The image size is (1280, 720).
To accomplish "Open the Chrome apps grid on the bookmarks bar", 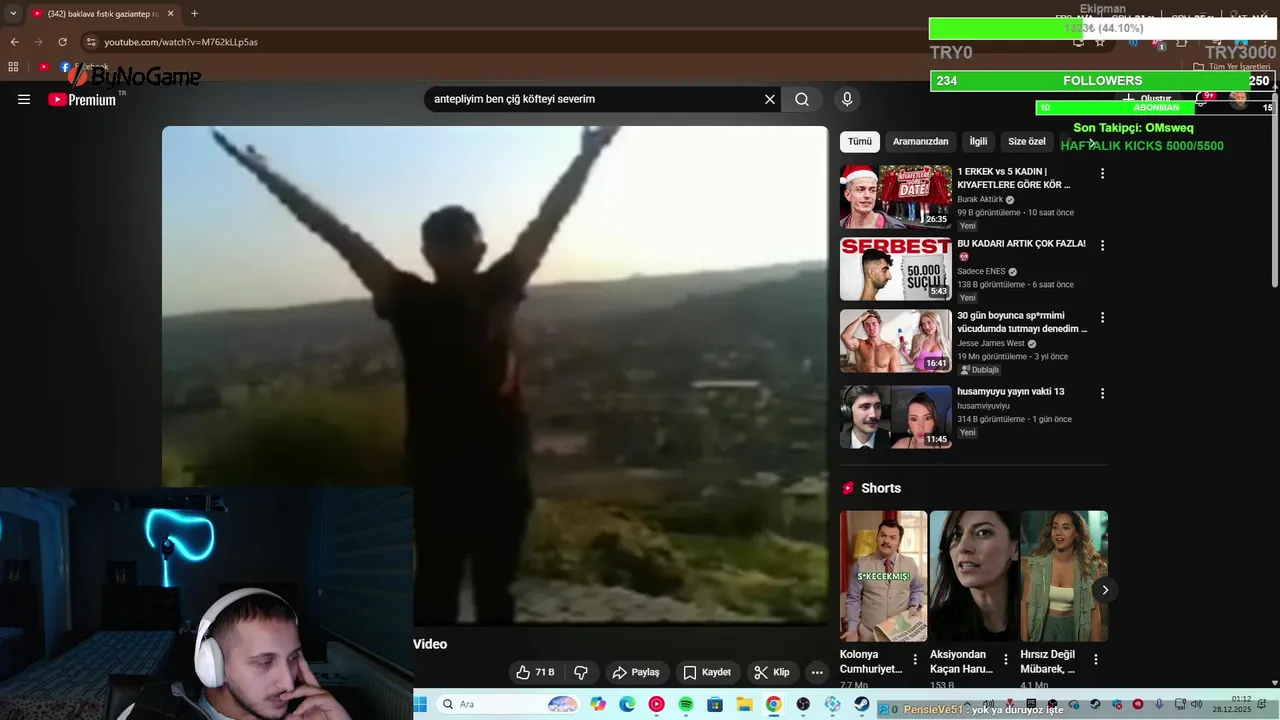I will pyautogui.click(x=13, y=67).
